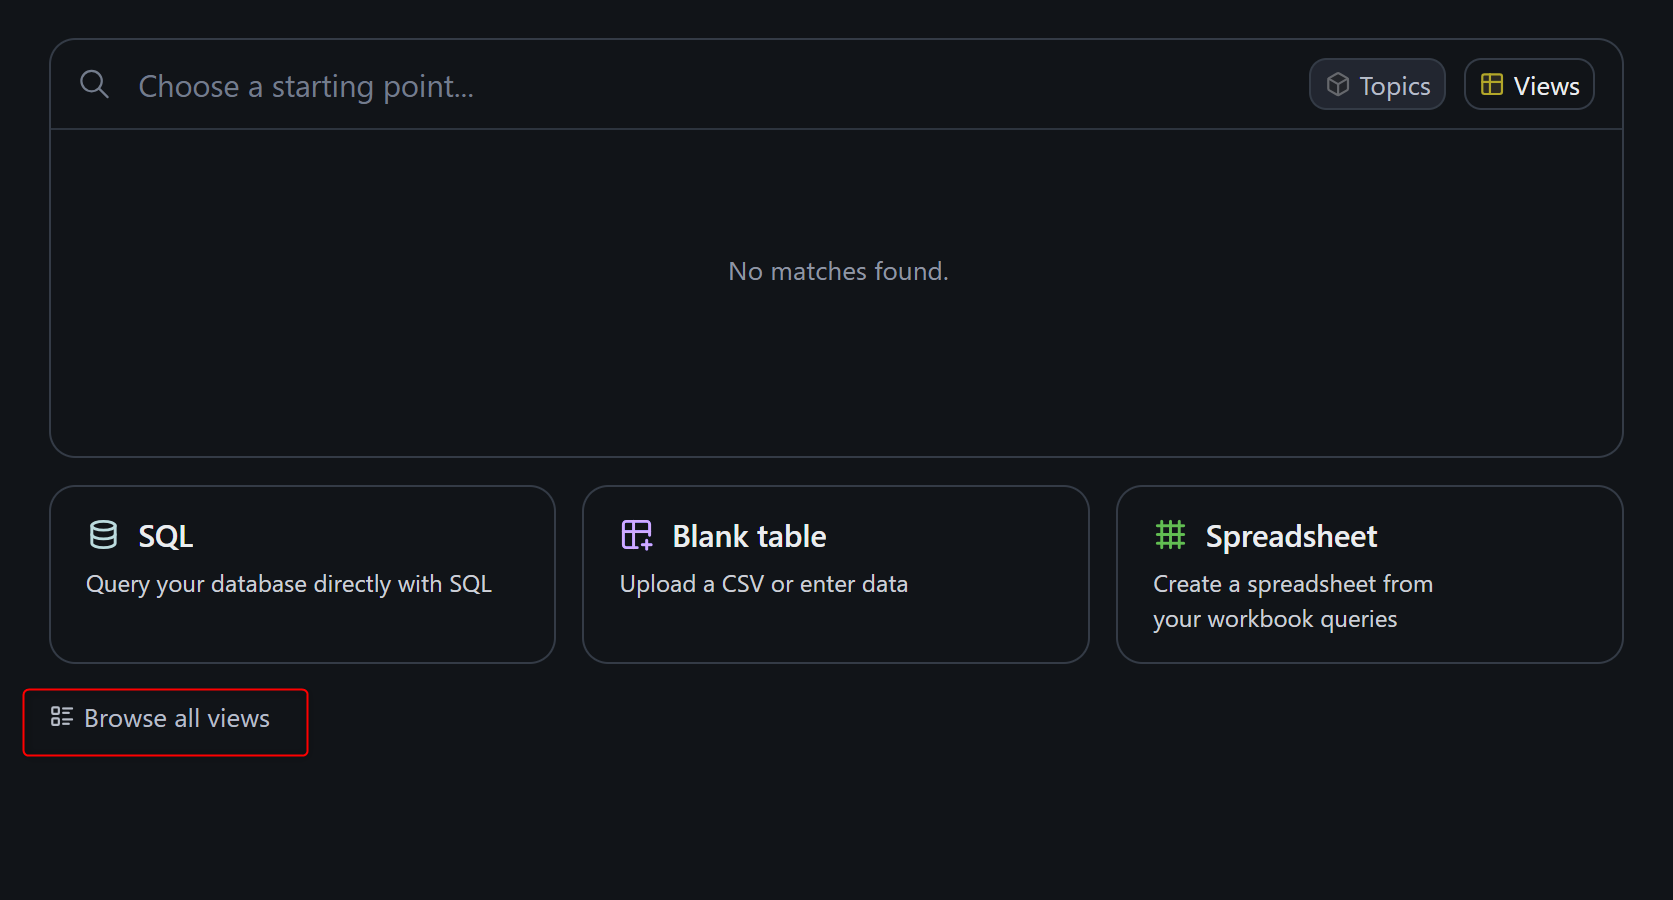The image size is (1673, 900).
Task: Click the No matches found message
Action: [838, 271]
